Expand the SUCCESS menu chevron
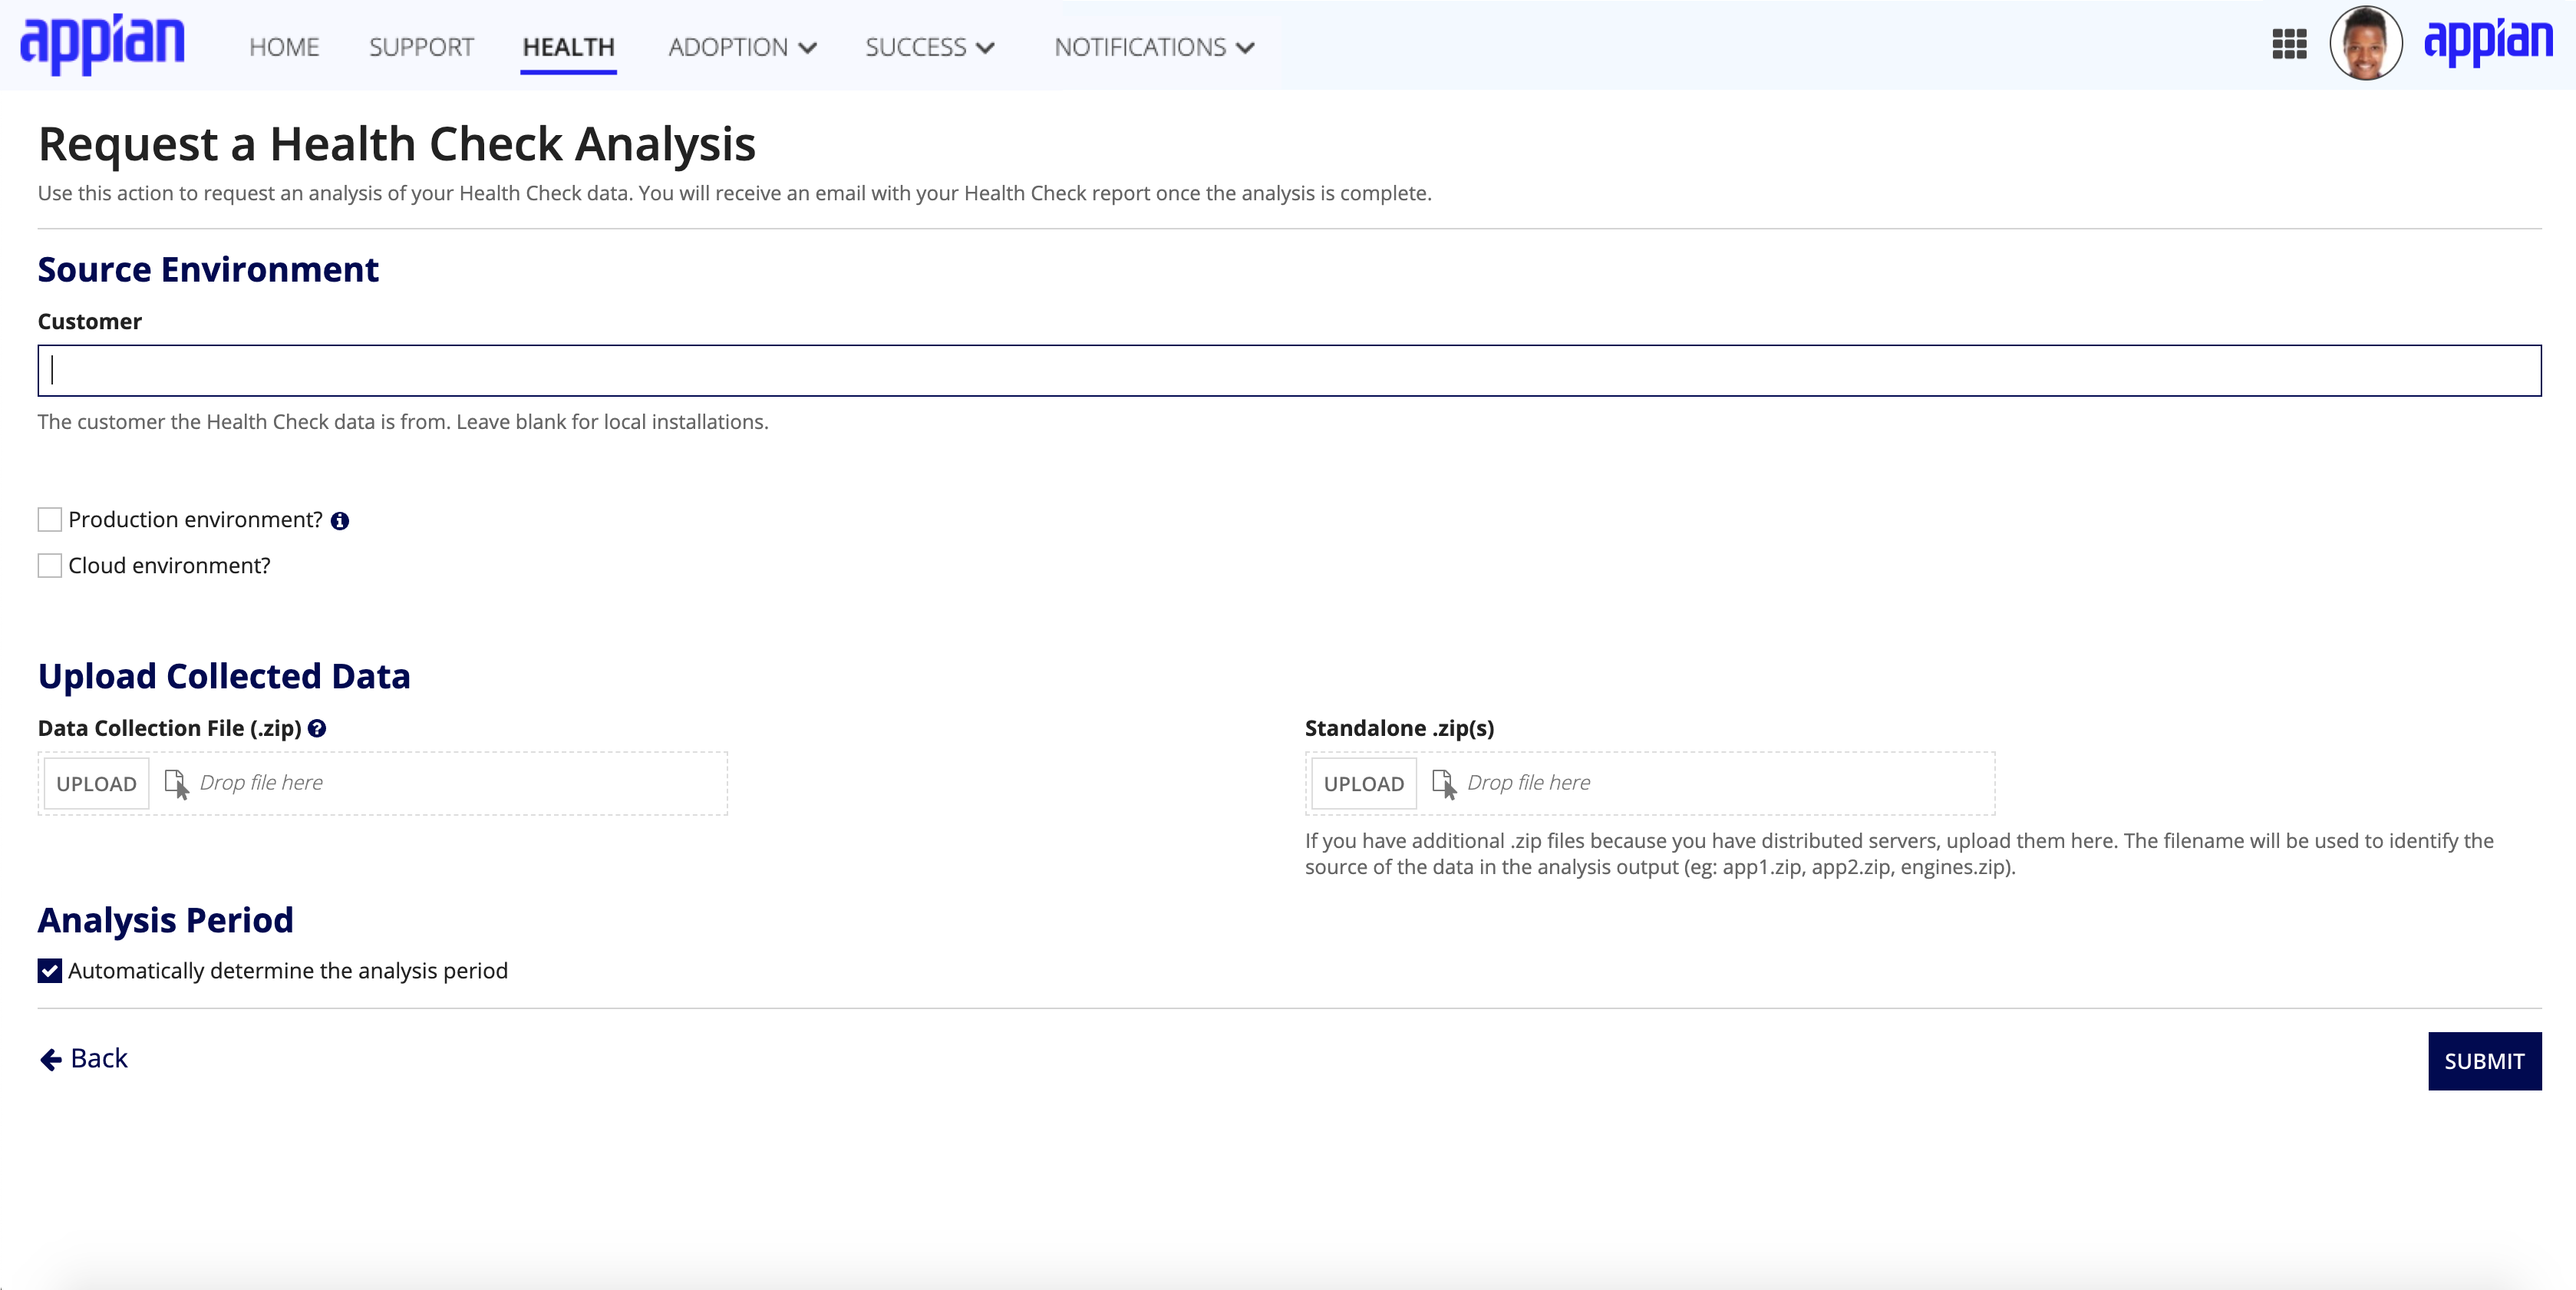The height and width of the screenshot is (1290, 2576). pyautogui.click(x=985, y=48)
